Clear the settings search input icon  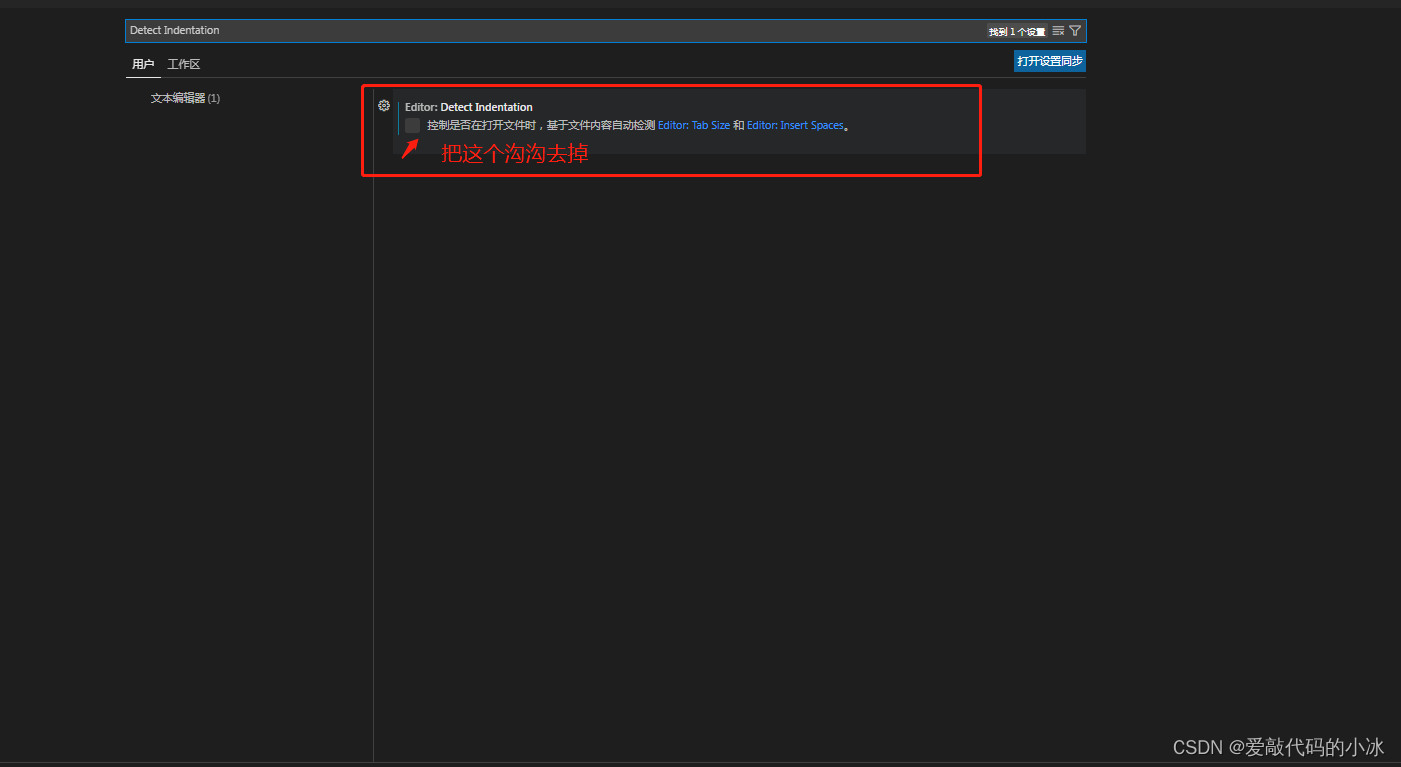[1058, 31]
